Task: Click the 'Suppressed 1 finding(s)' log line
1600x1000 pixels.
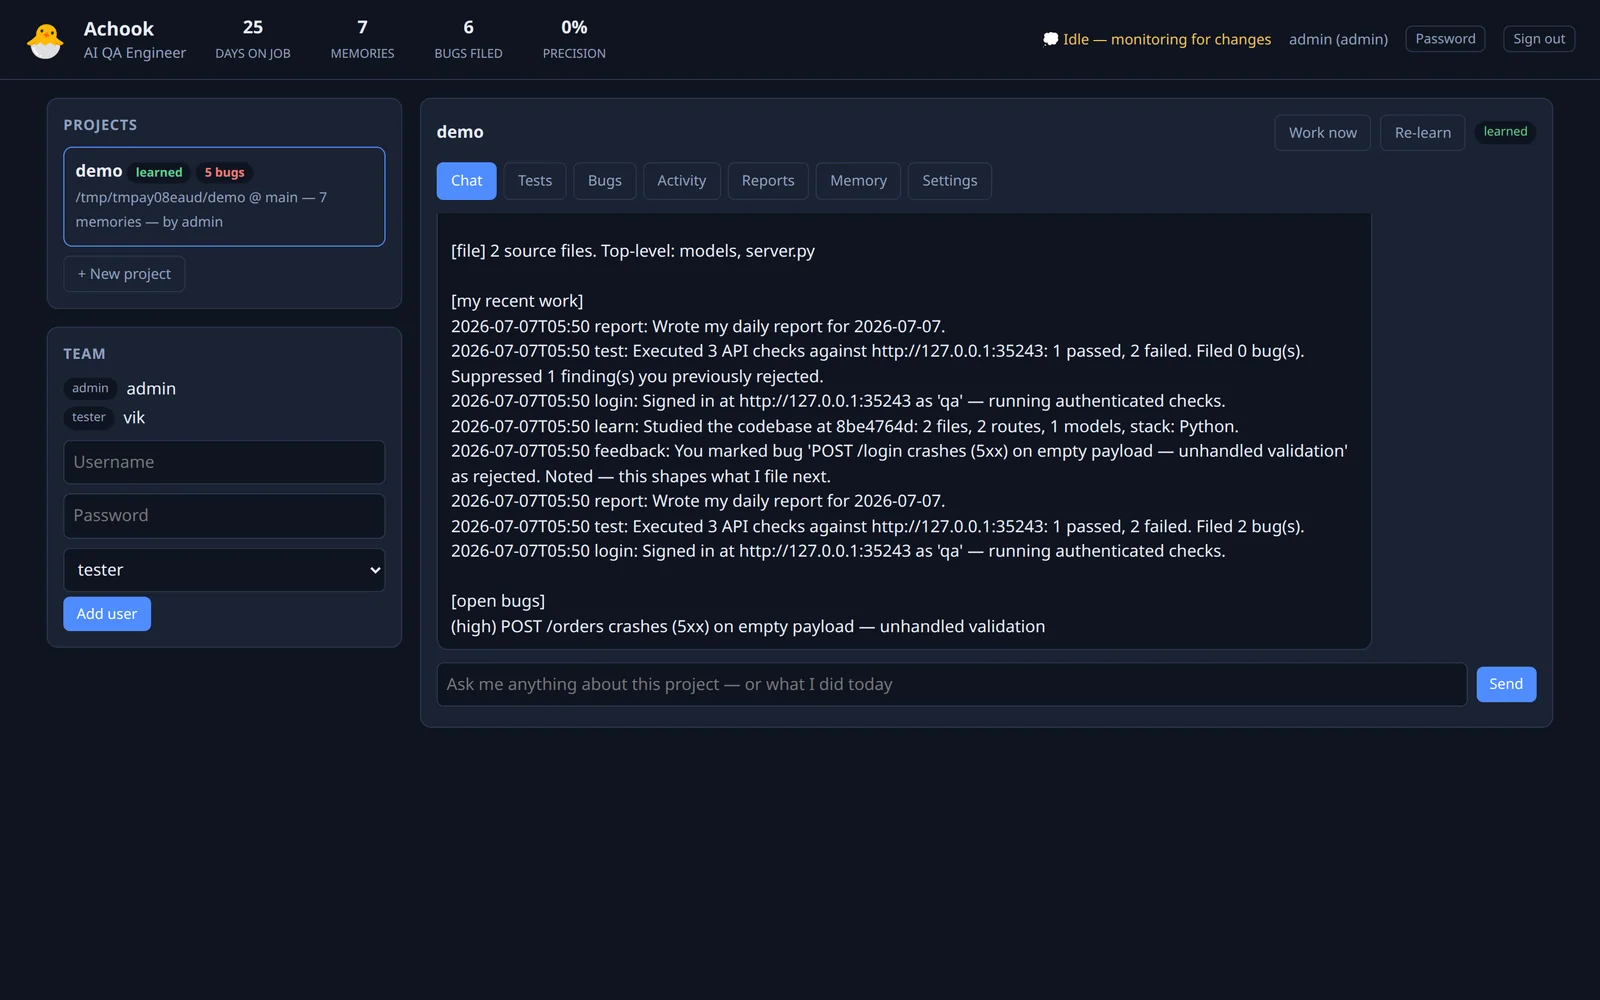Action: click(637, 376)
